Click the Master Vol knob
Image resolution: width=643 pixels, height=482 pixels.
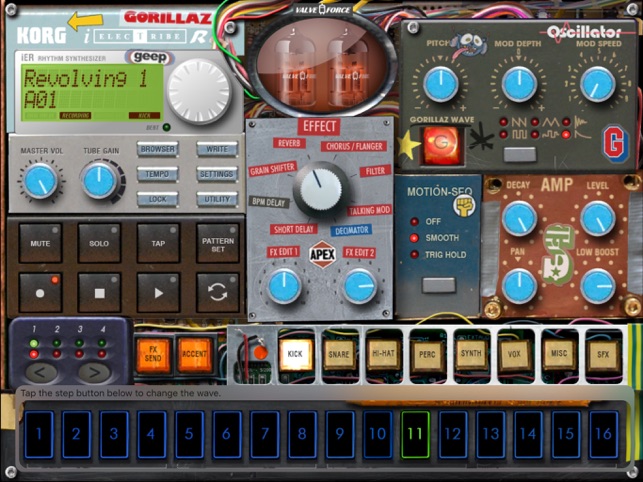point(40,181)
